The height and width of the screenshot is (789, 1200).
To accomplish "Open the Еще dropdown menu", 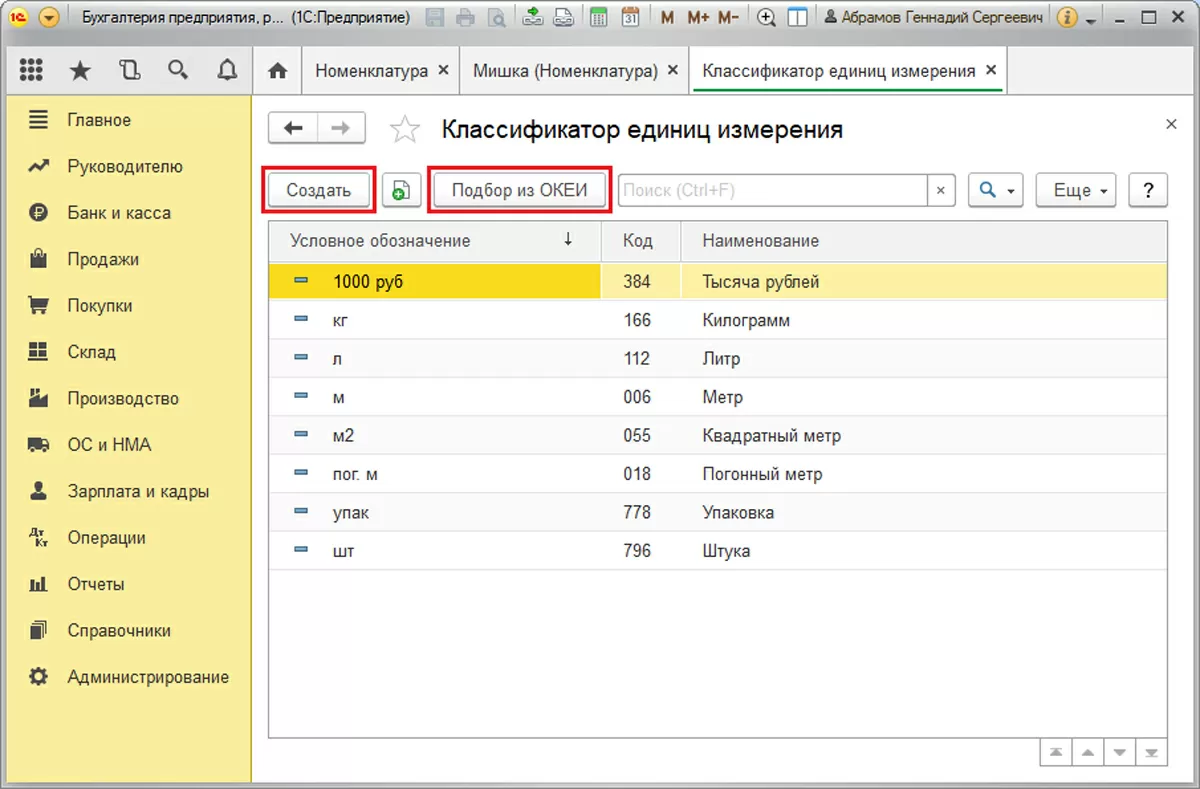I will (1075, 190).
